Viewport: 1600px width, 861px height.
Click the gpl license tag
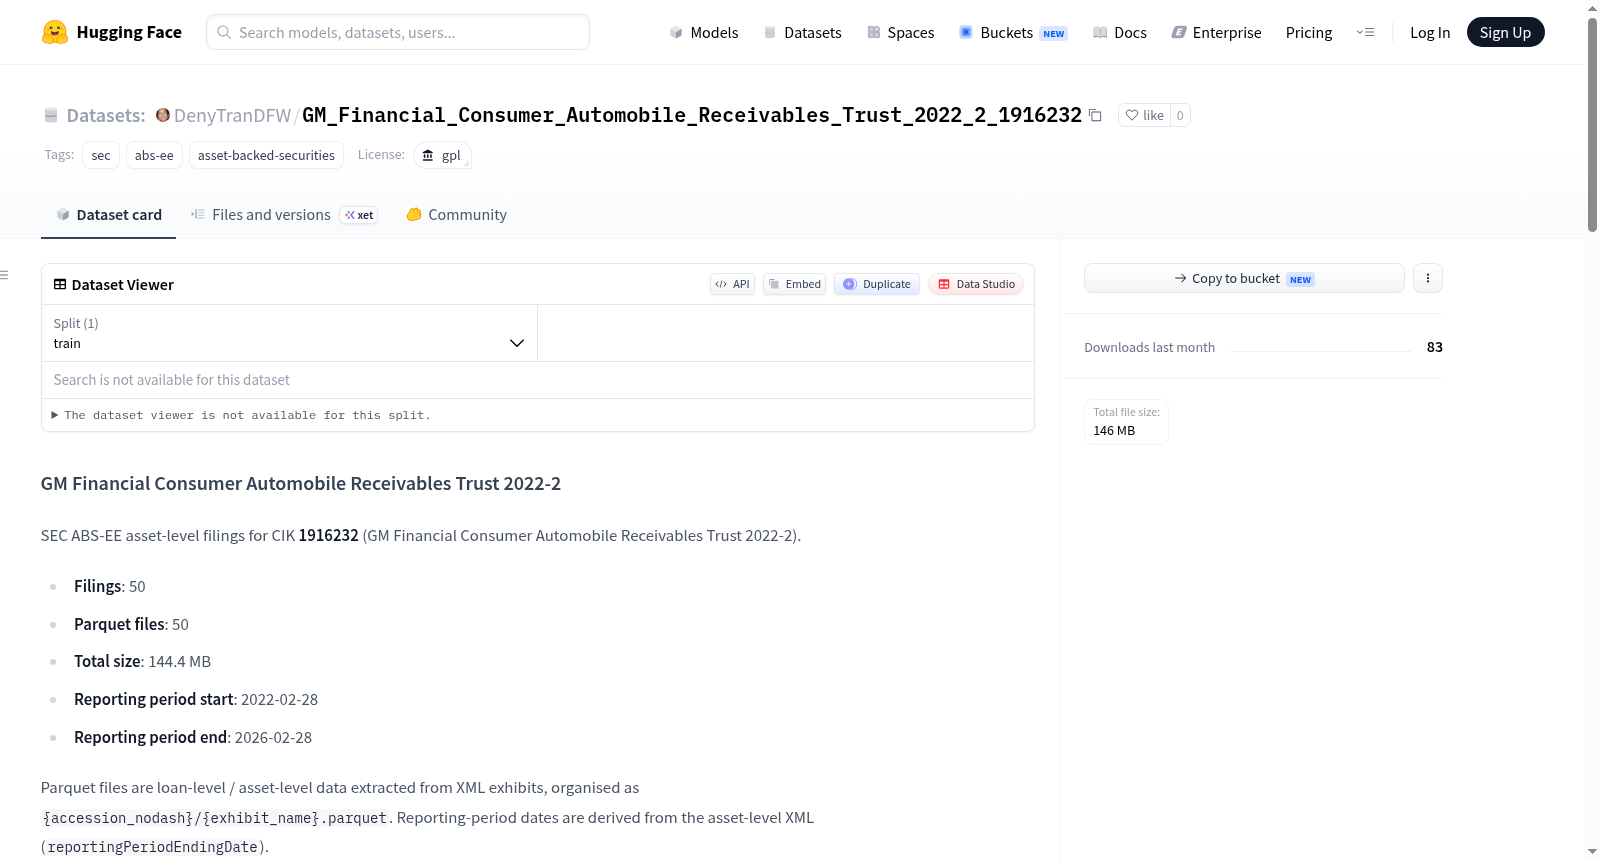[441, 155]
